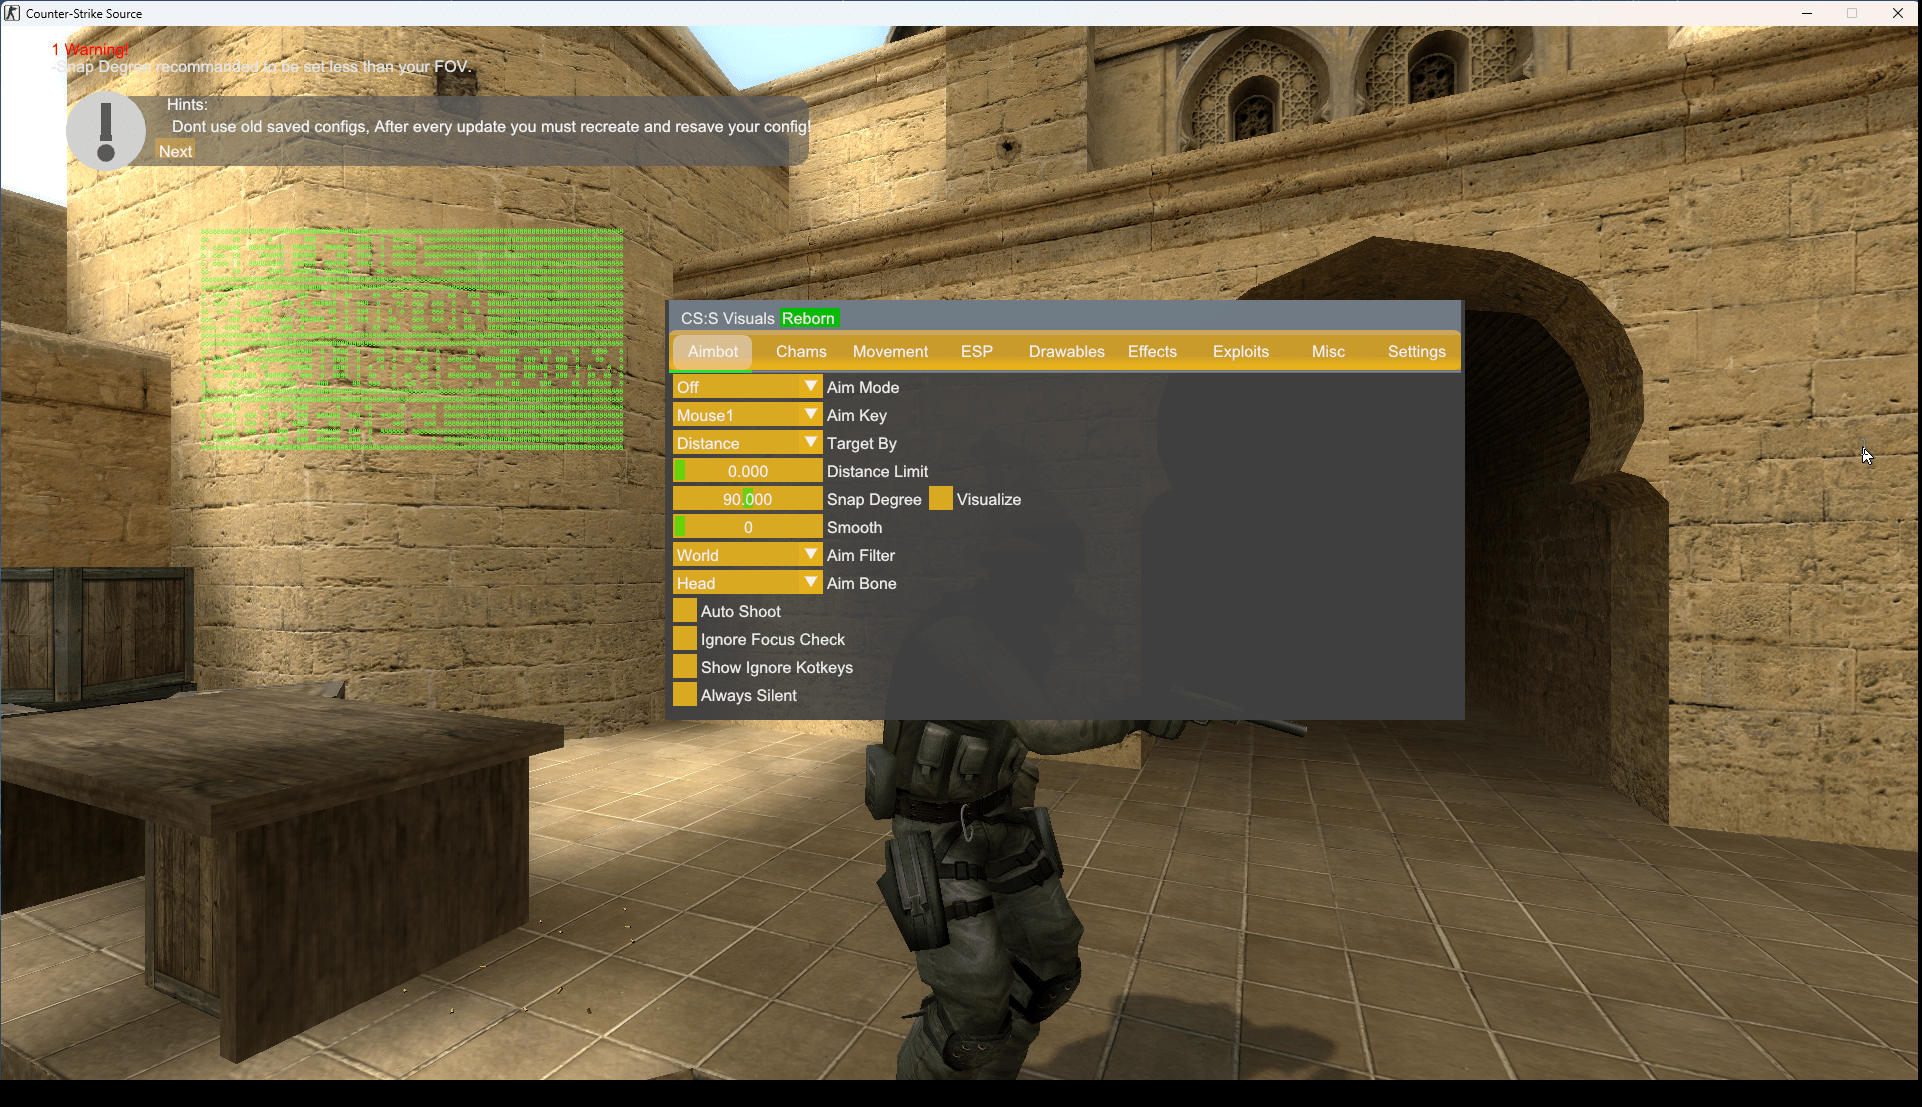The height and width of the screenshot is (1107, 1922).
Task: Open the Misc tab
Action: (1328, 352)
